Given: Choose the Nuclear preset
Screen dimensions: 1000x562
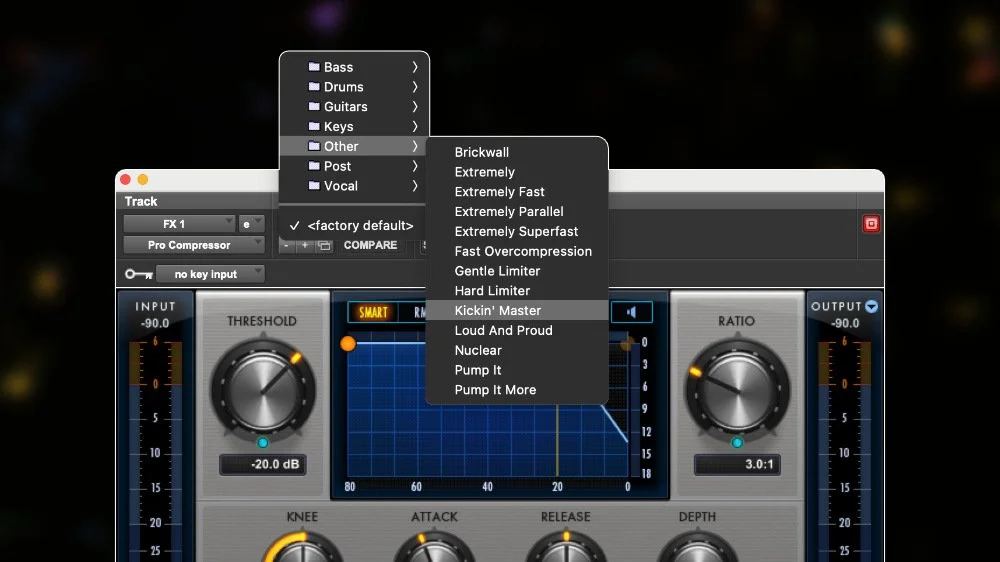Looking at the screenshot, I should [517, 350].
